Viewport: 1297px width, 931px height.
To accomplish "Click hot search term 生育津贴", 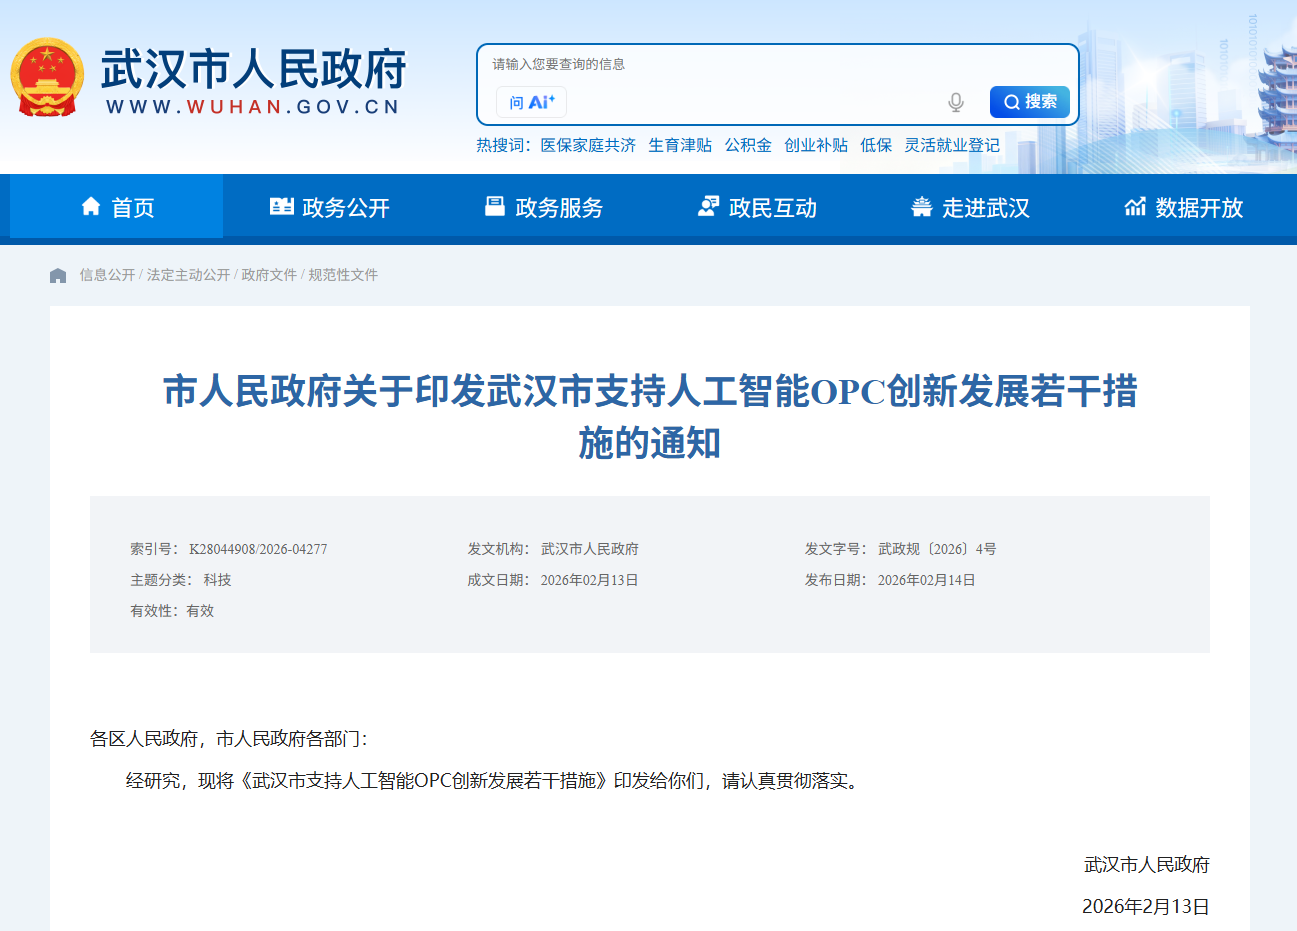I will tap(680, 145).
